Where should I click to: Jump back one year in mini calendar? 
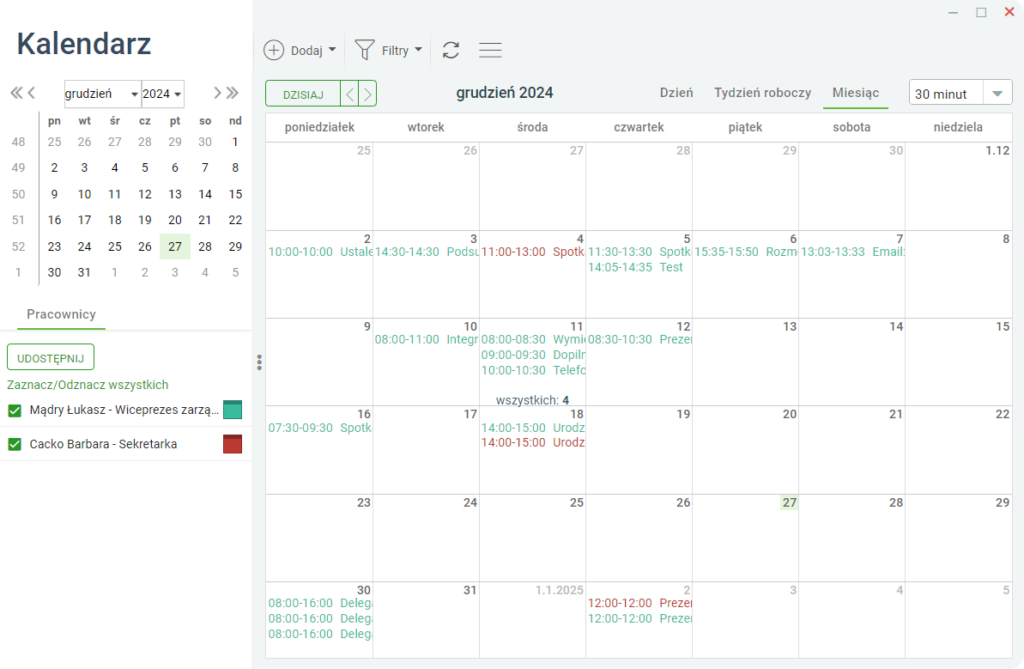pyautogui.click(x=16, y=93)
